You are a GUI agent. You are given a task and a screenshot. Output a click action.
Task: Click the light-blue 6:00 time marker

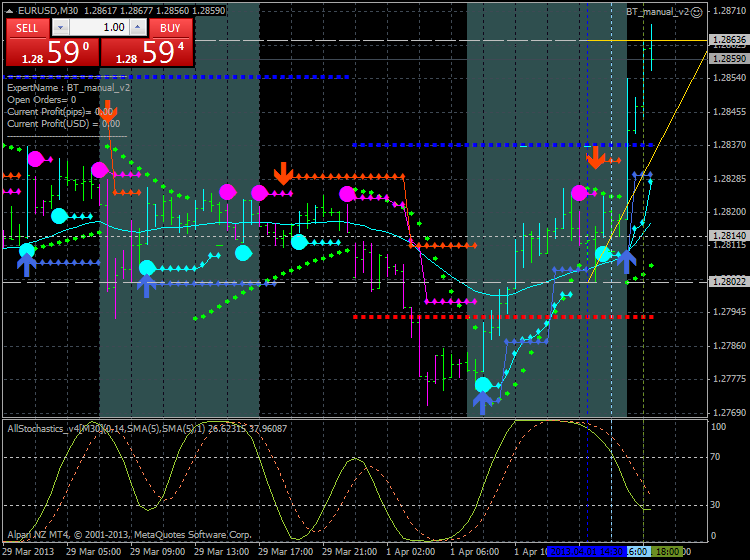pos(638,551)
